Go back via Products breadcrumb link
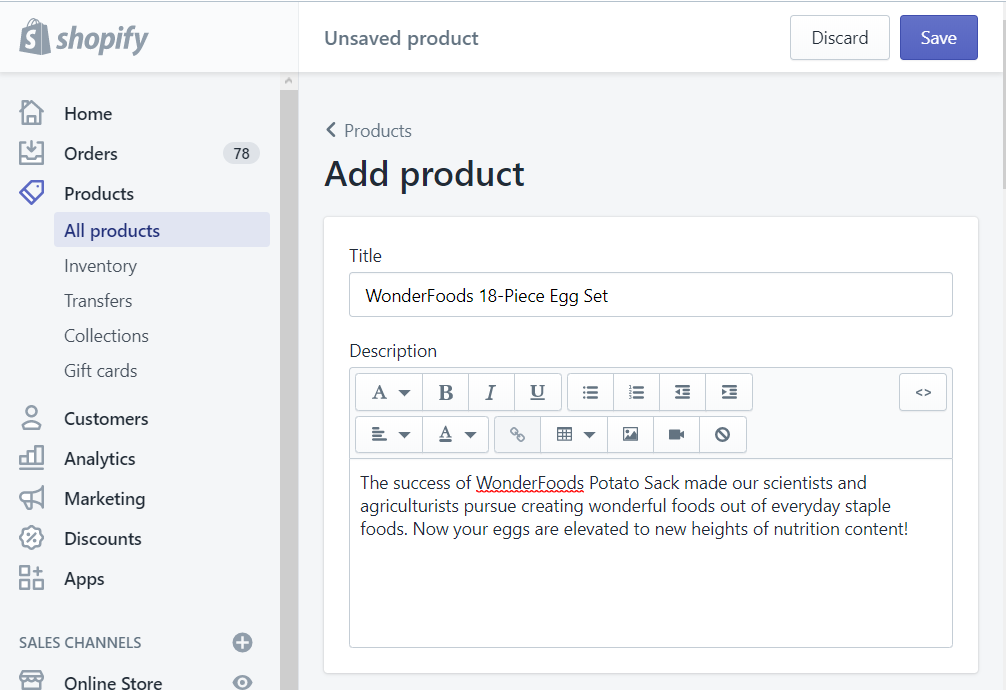The image size is (1006, 690). [369, 130]
